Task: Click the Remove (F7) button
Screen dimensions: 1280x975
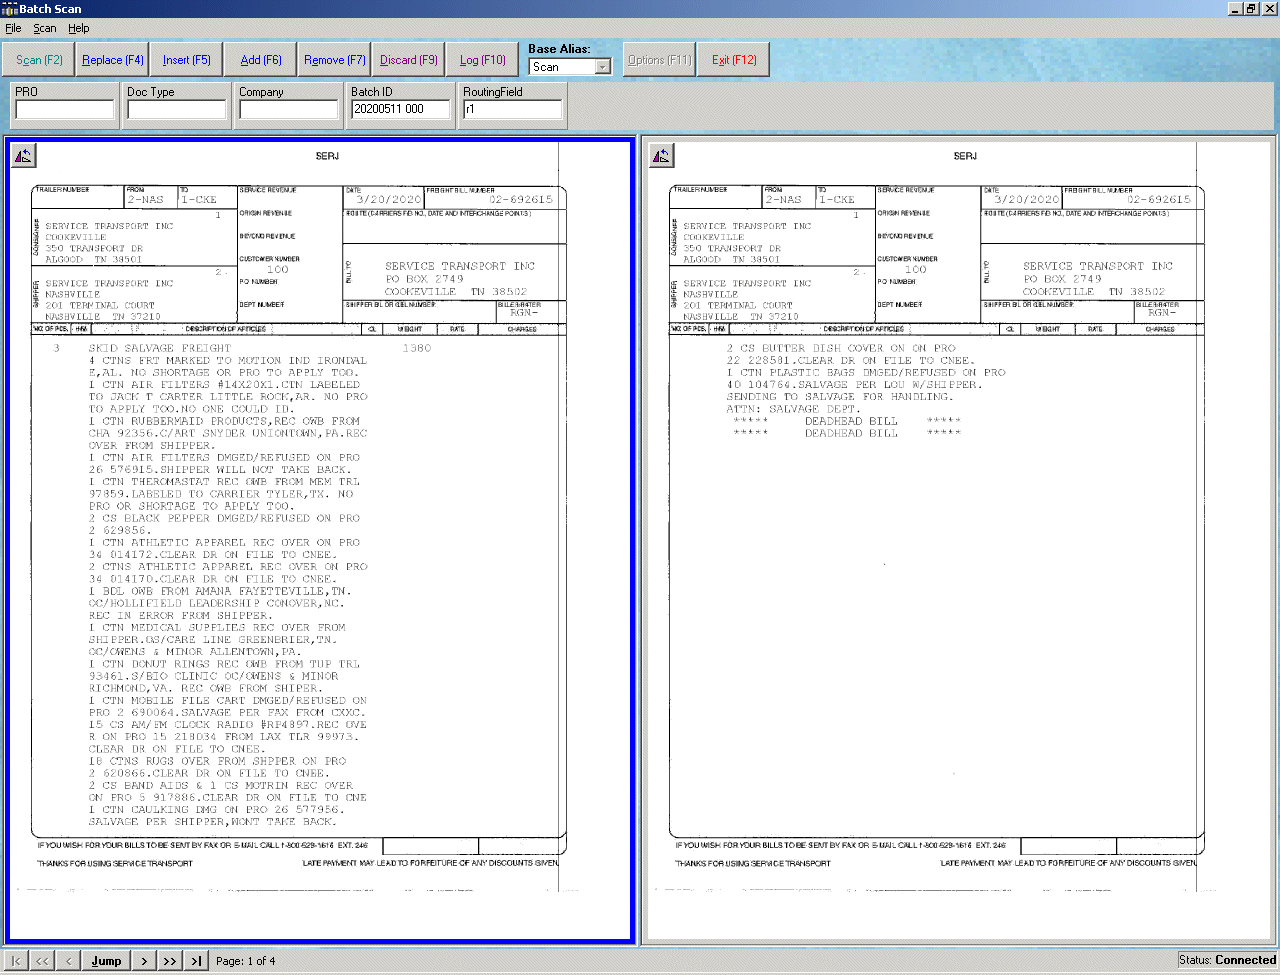Action: coord(333,59)
